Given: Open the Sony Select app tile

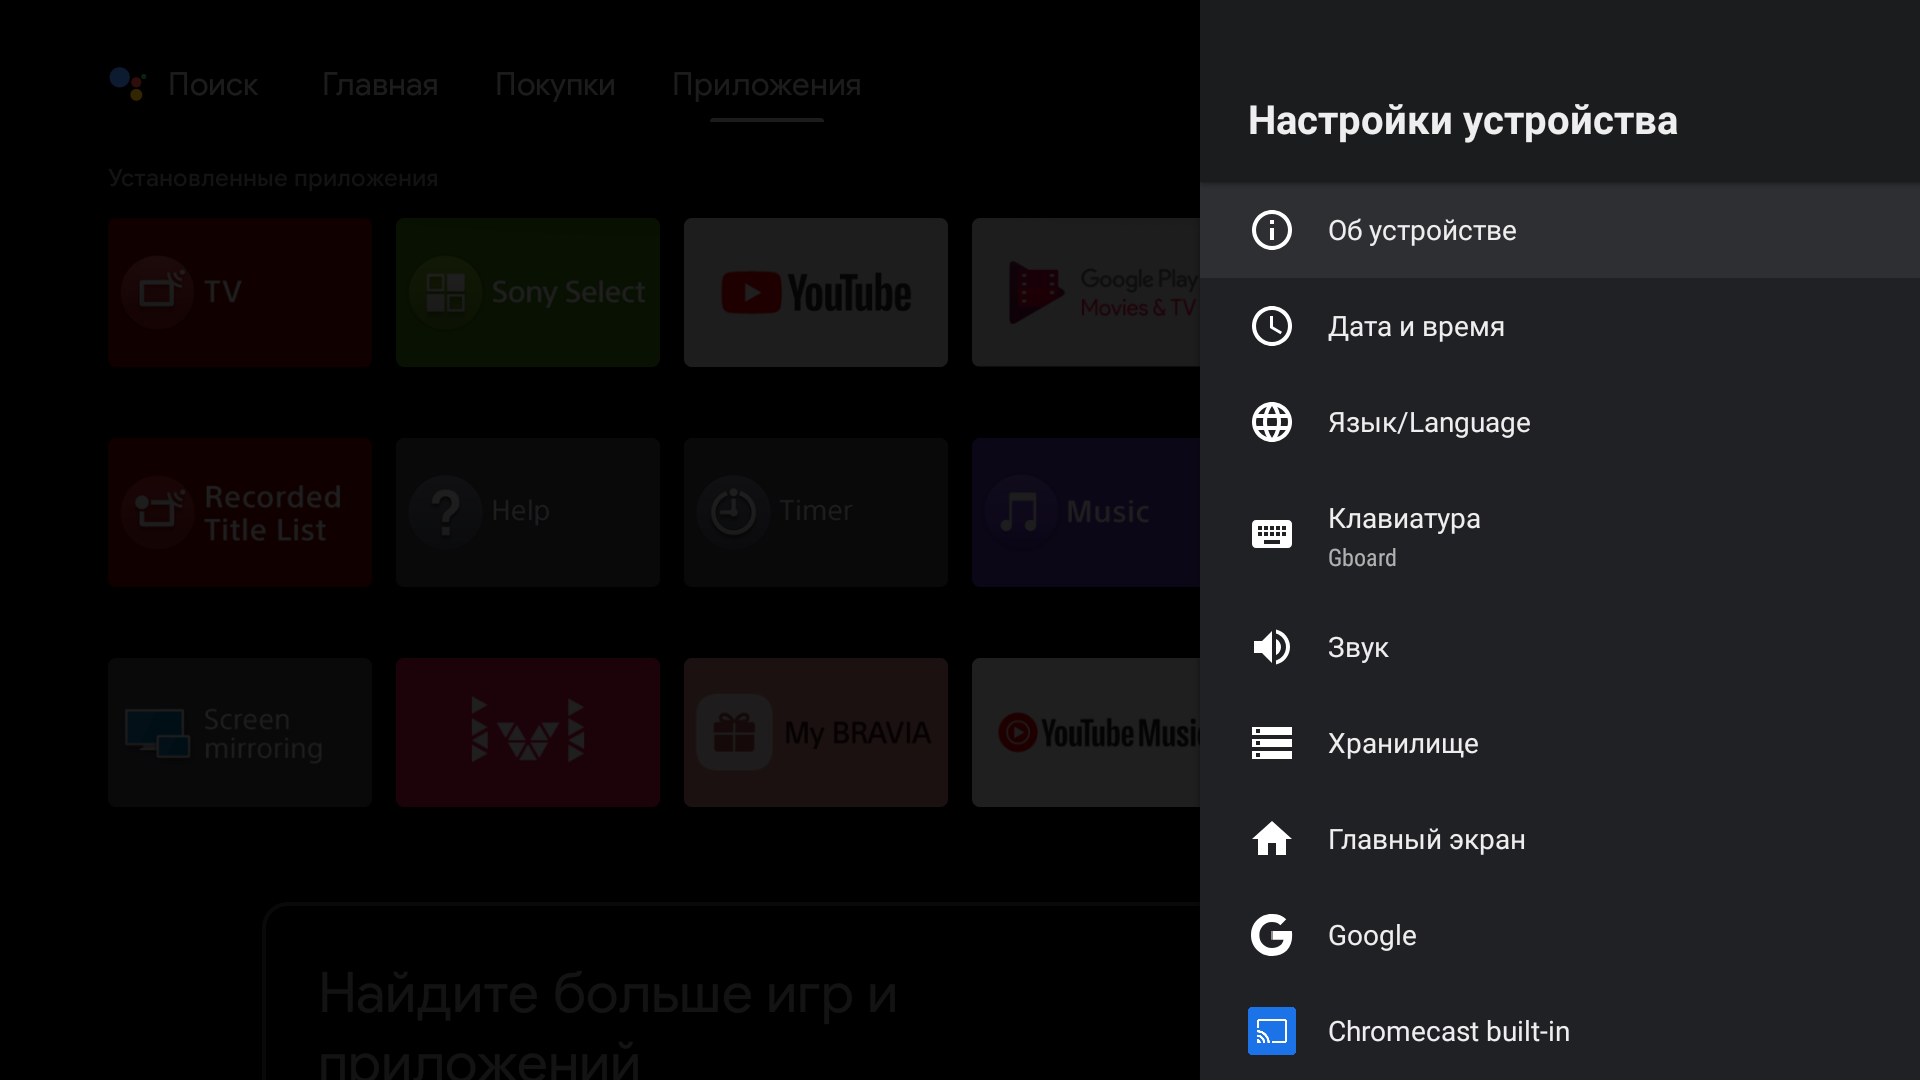Looking at the screenshot, I should pos(527,292).
